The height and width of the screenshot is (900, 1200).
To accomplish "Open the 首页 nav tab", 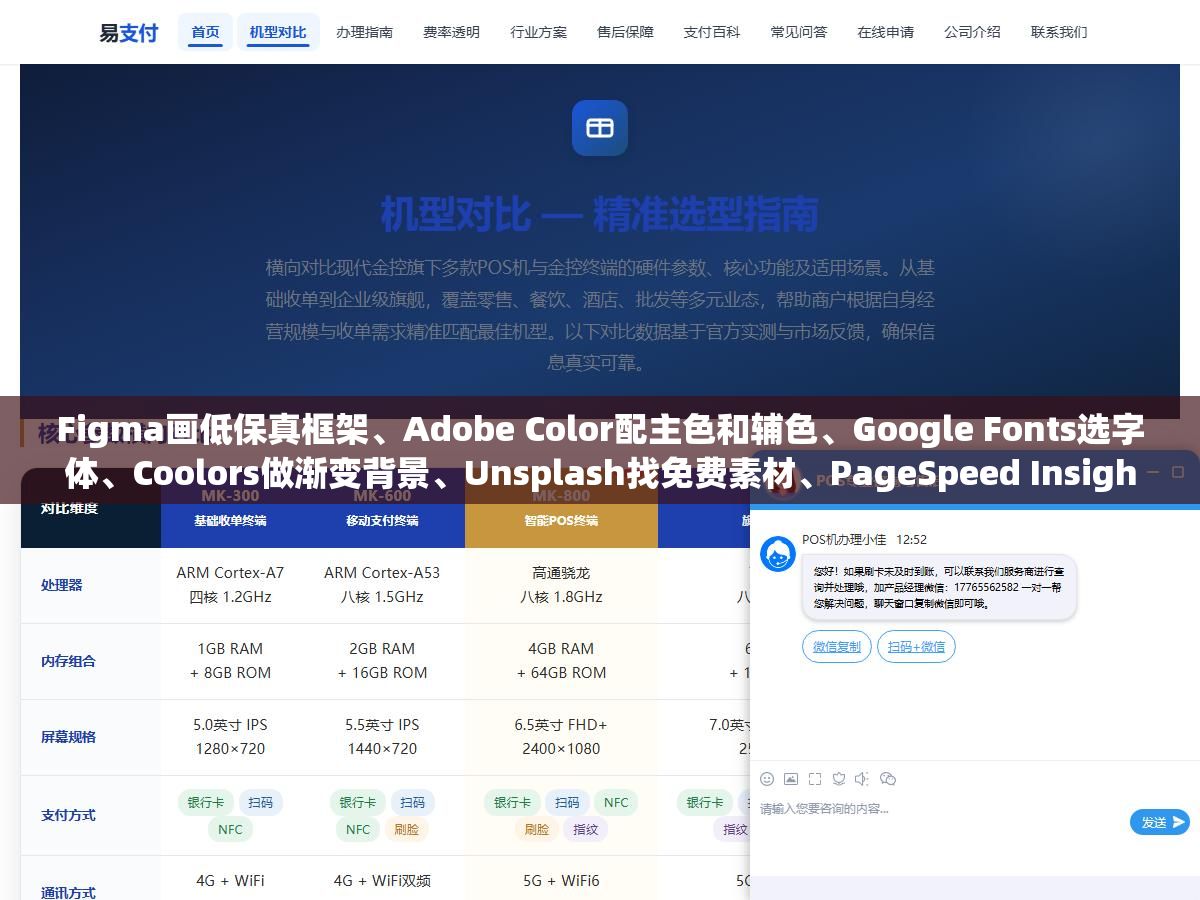I will pos(205,32).
